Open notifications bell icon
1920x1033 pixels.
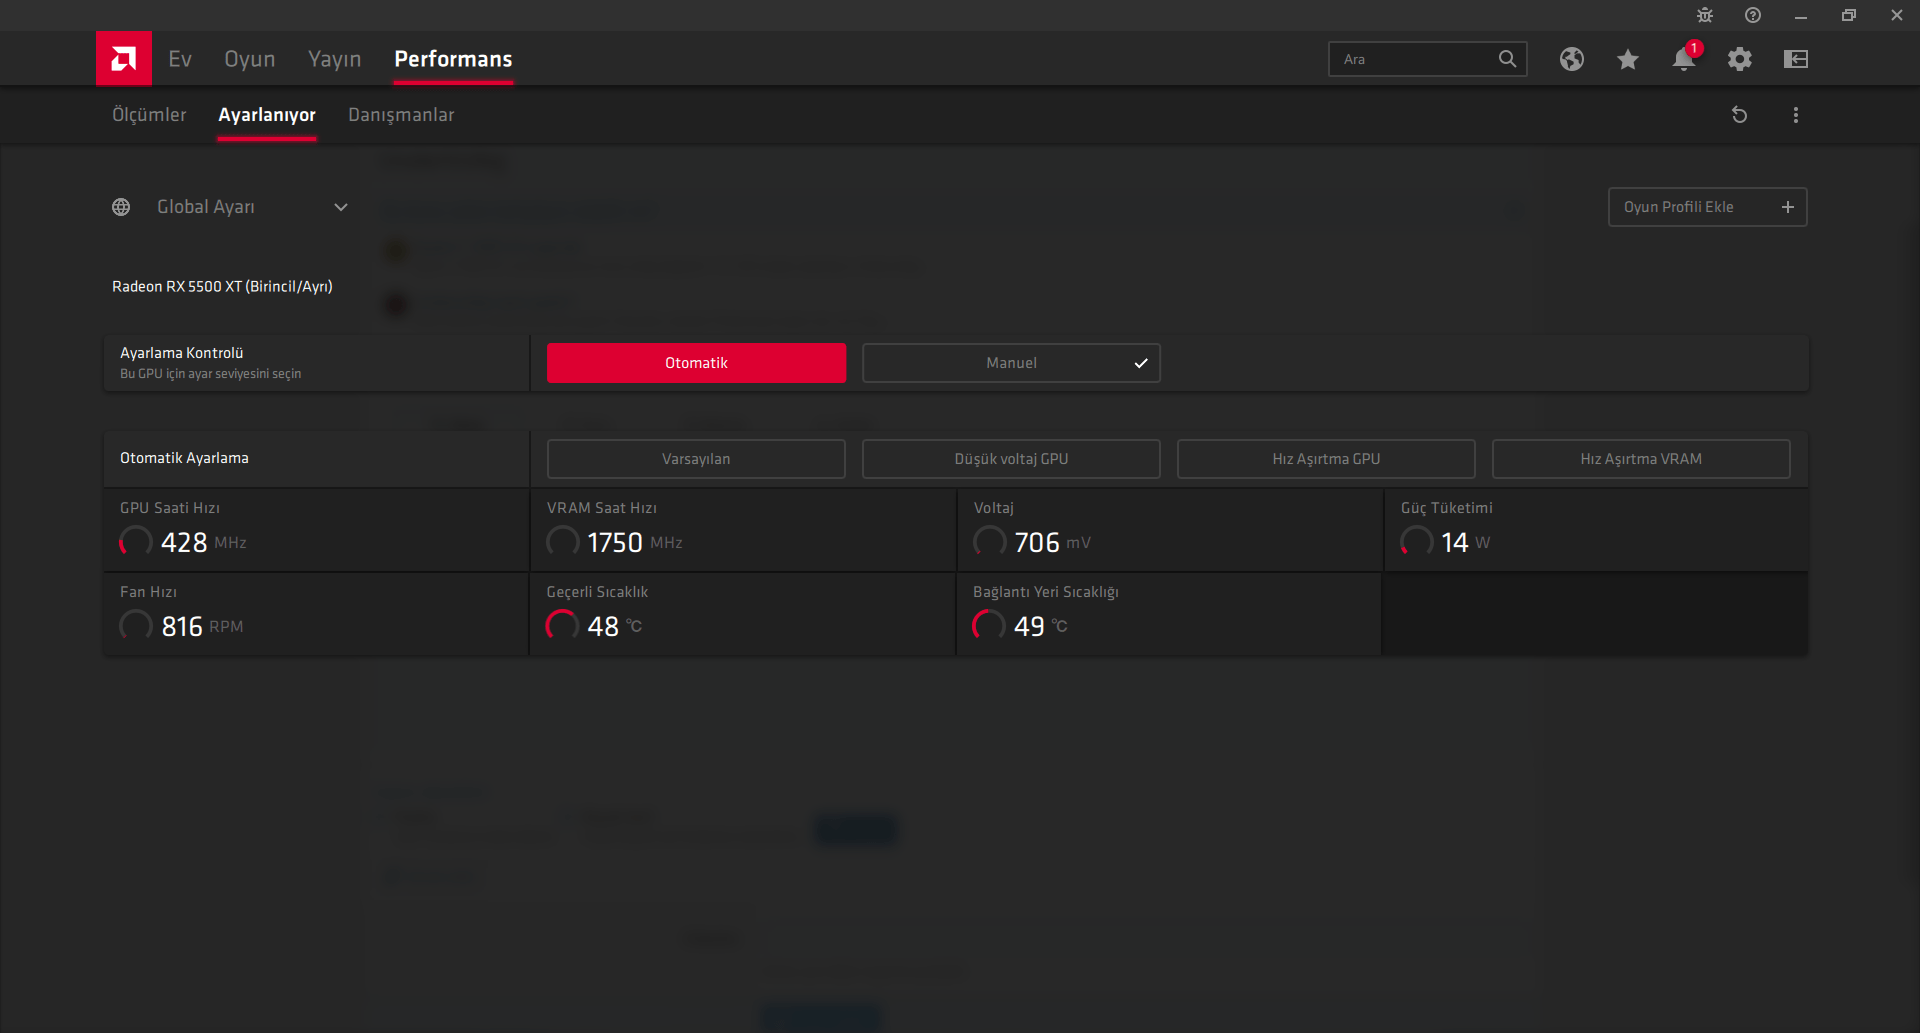pos(1684,59)
